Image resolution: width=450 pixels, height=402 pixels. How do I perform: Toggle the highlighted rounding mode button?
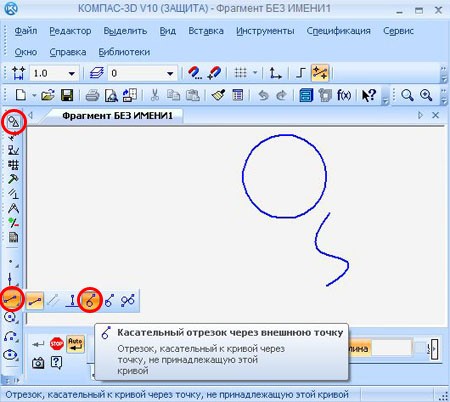[320, 73]
